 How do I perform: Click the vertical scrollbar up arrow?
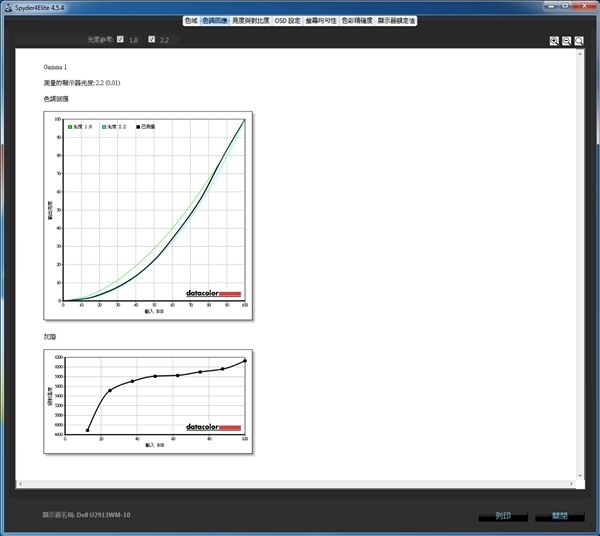pos(580,54)
